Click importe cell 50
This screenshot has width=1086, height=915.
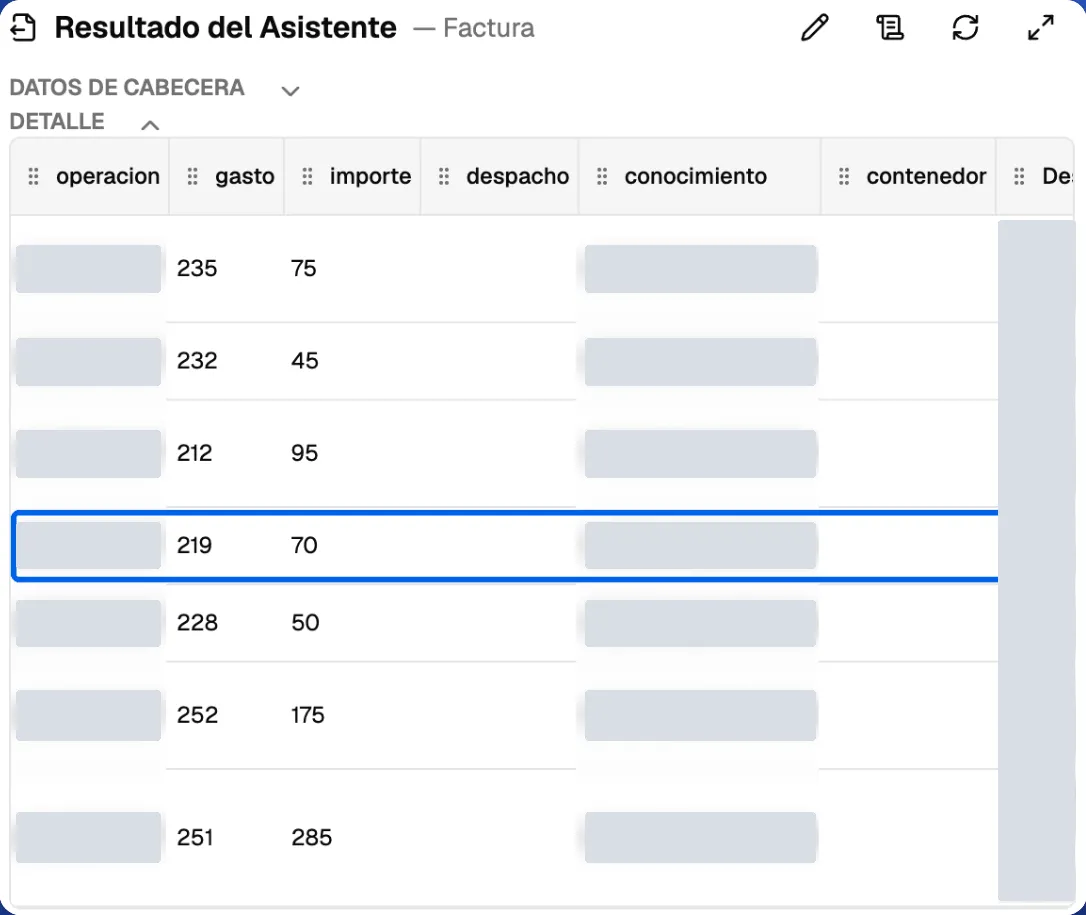point(305,623)
